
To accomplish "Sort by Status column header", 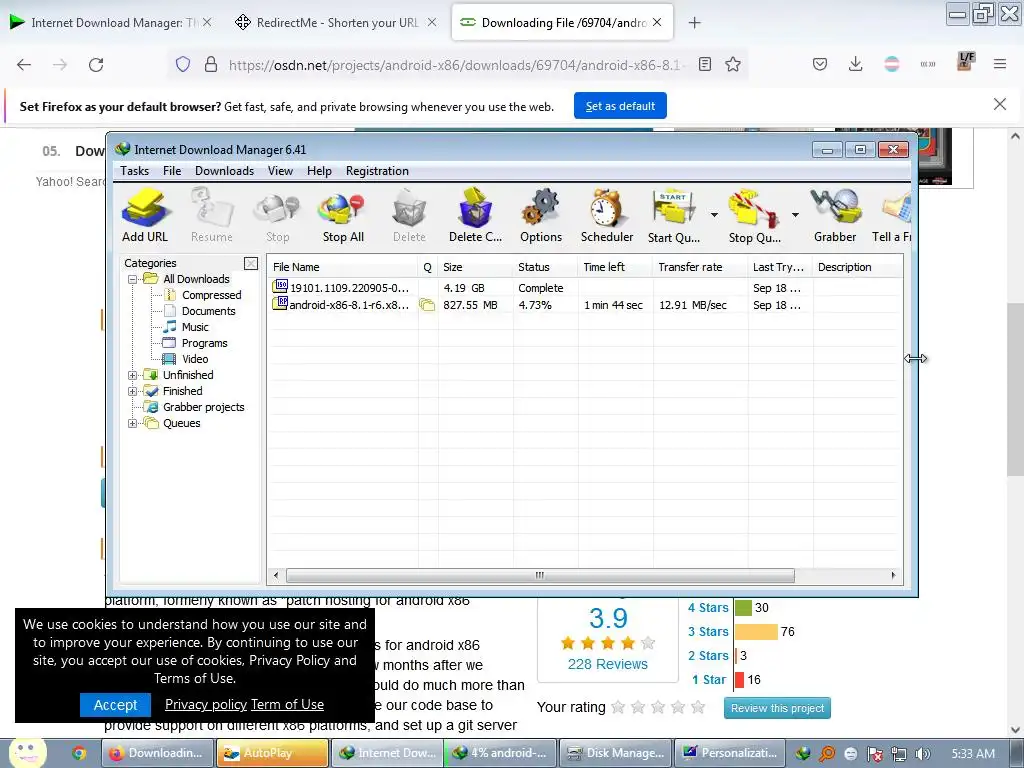I will 545,267.
